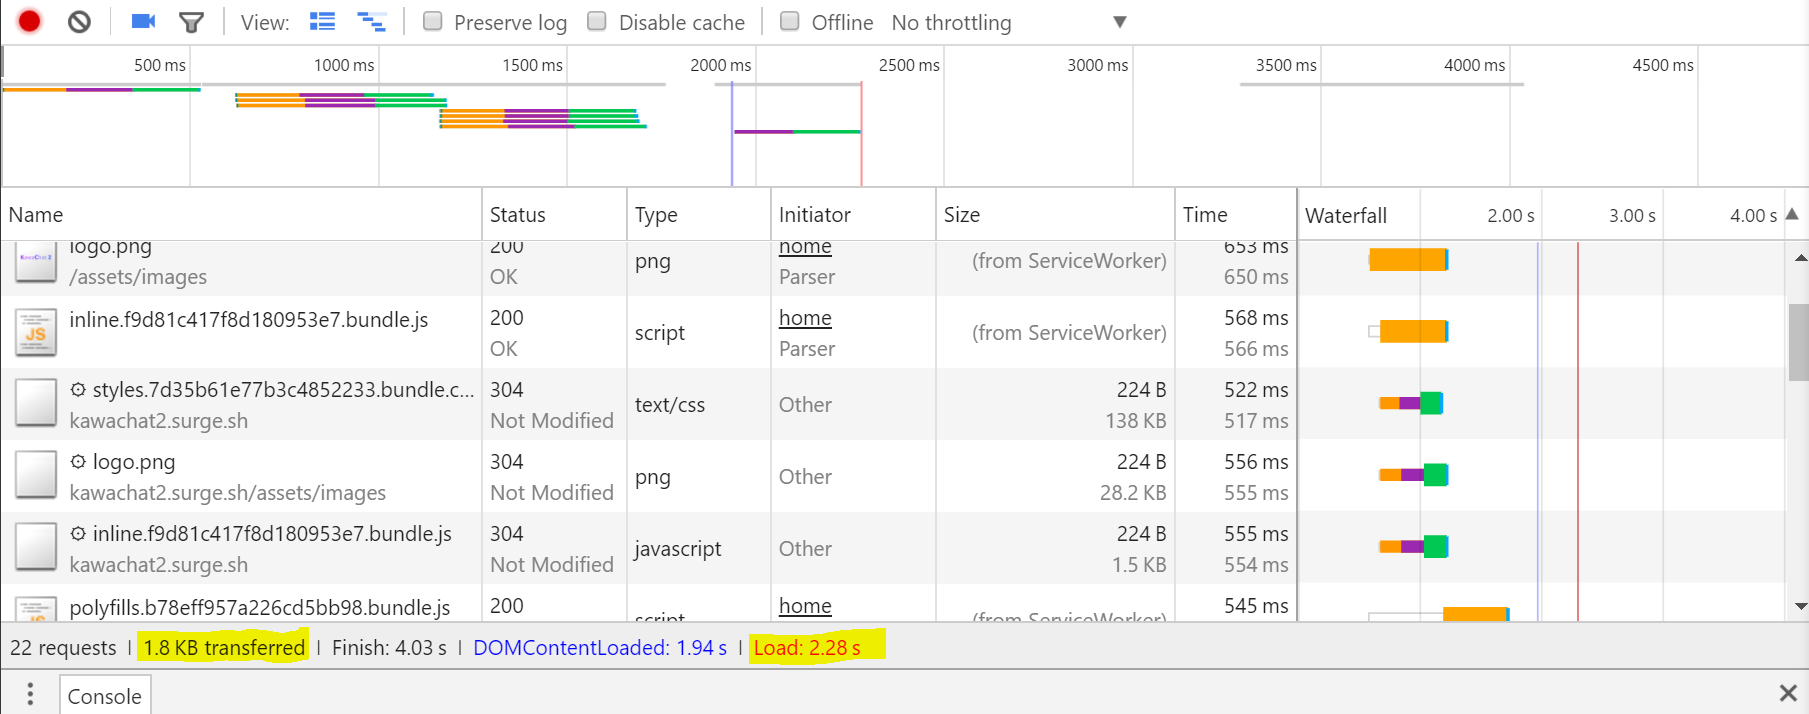Image resolution: width=1809 pixels, height=714 pixels.
Task: Toggle the capture screenshots camera icon
Action: tap(144, 21)
